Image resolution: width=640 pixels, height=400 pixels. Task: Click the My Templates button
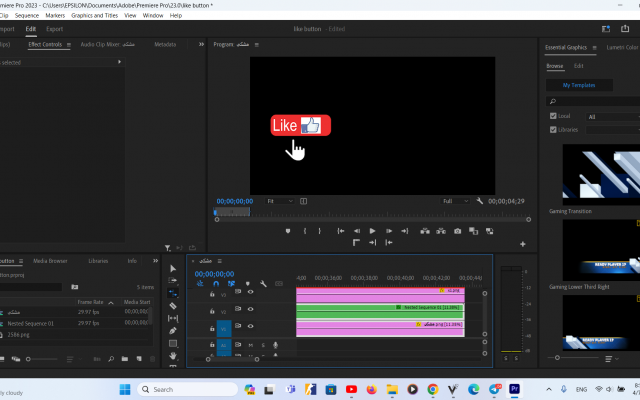tap(579, 85)
